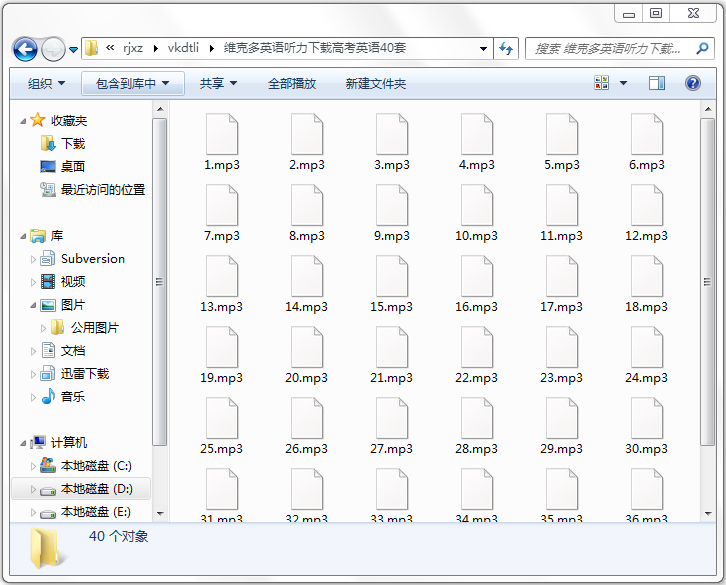The height and width of the screenshot is (585, 726).
Task: Select the file 6.mp3
Action: pos(647,142)
